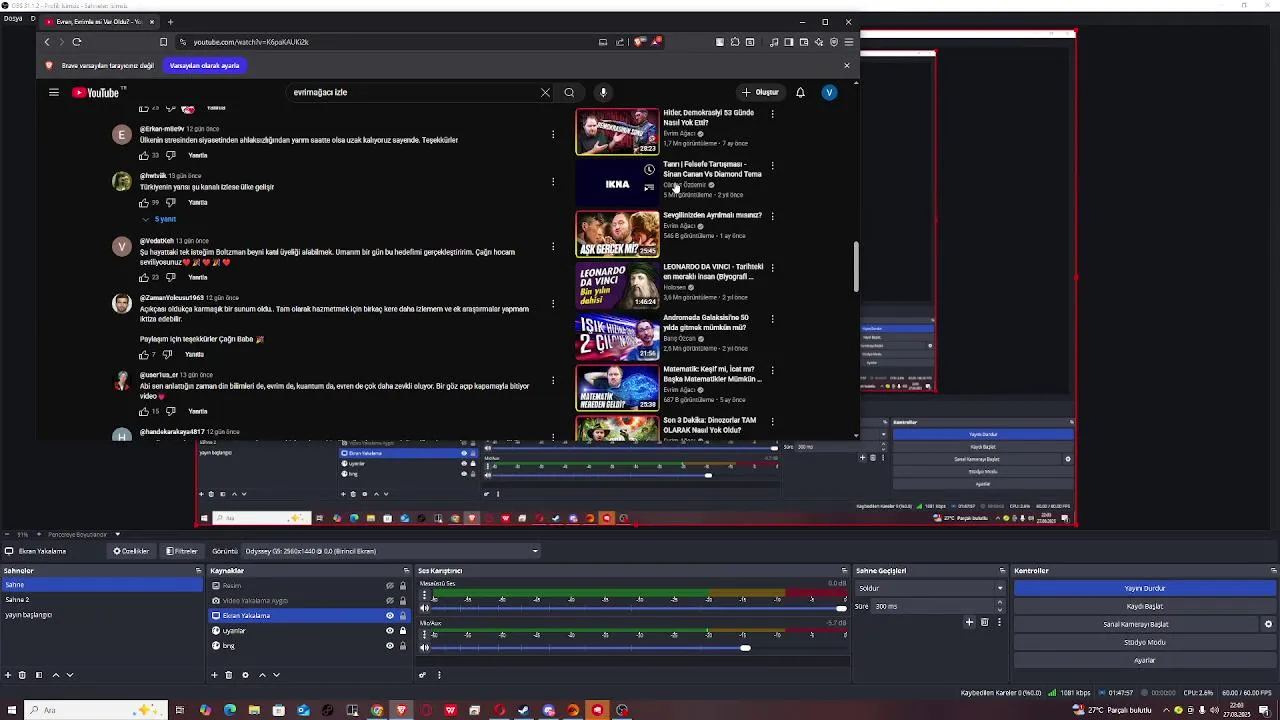The height and width of the screenshot is (720, 1280).
Task: Move source up in Kaynaklar panel
Action: (x=263, y=675)
